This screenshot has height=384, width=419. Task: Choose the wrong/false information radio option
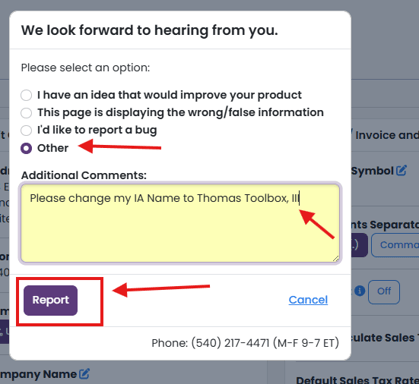[x=26, y=113]
